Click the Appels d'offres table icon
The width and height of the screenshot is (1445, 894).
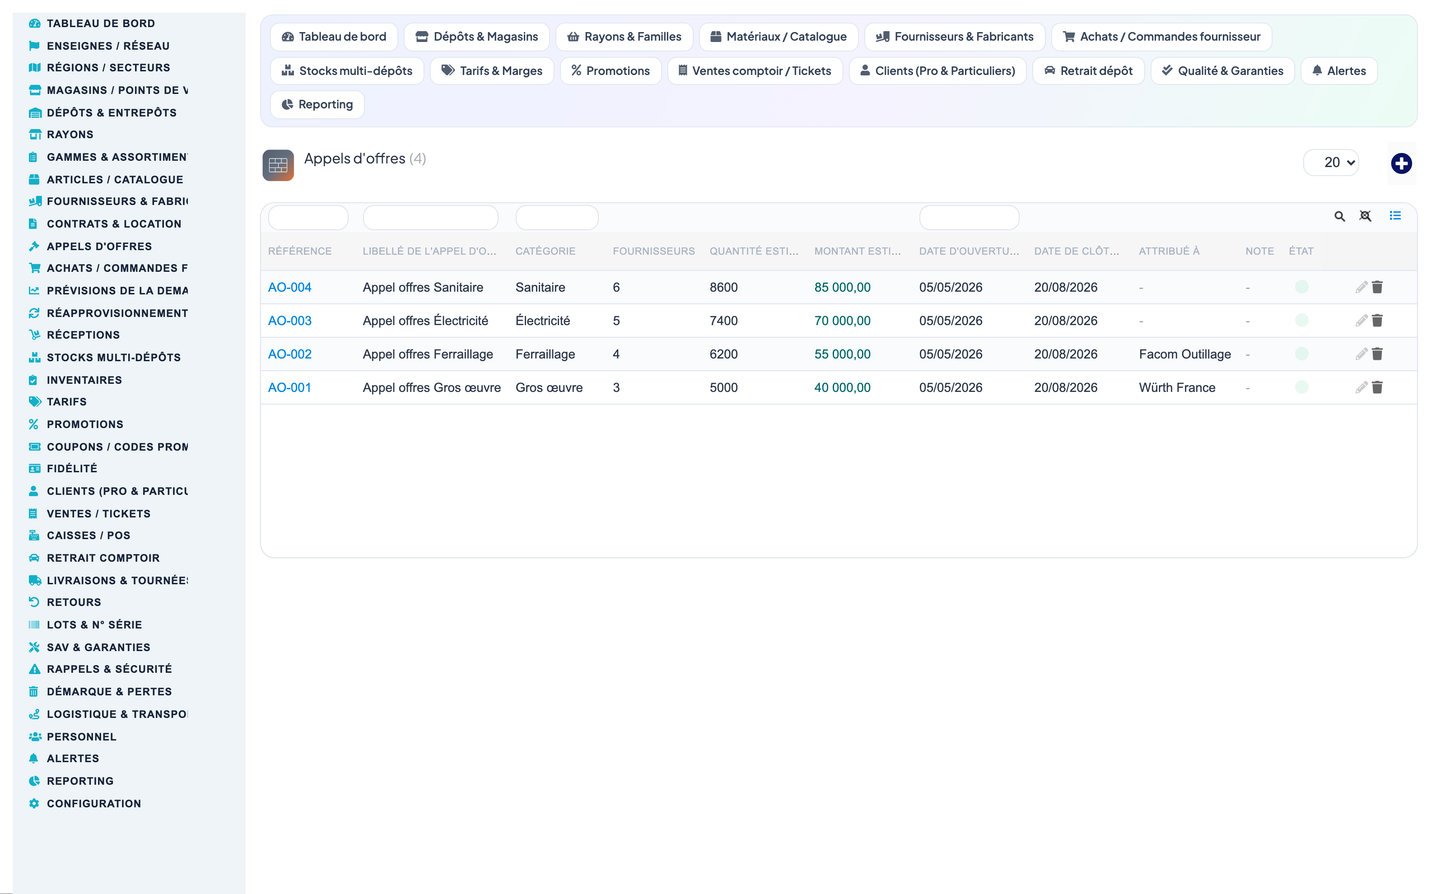pos(278,165)
